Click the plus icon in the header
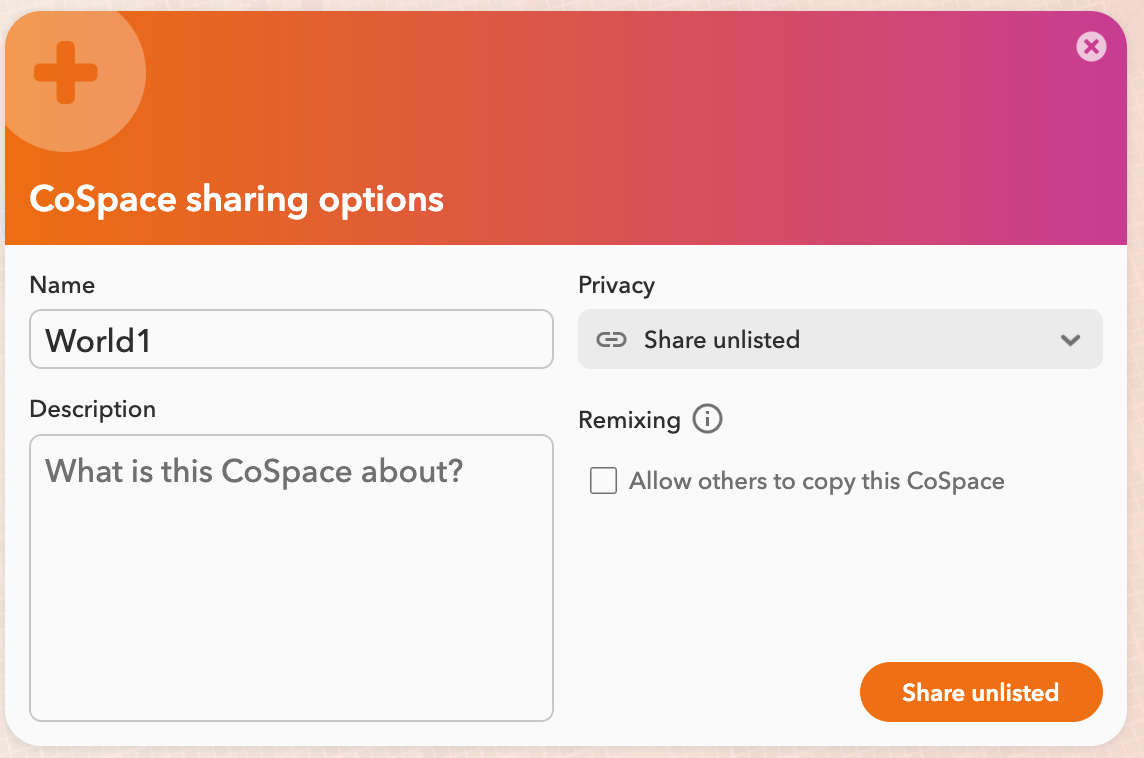This screenshot has width=1144, height=758. click(x=66, y=72)
